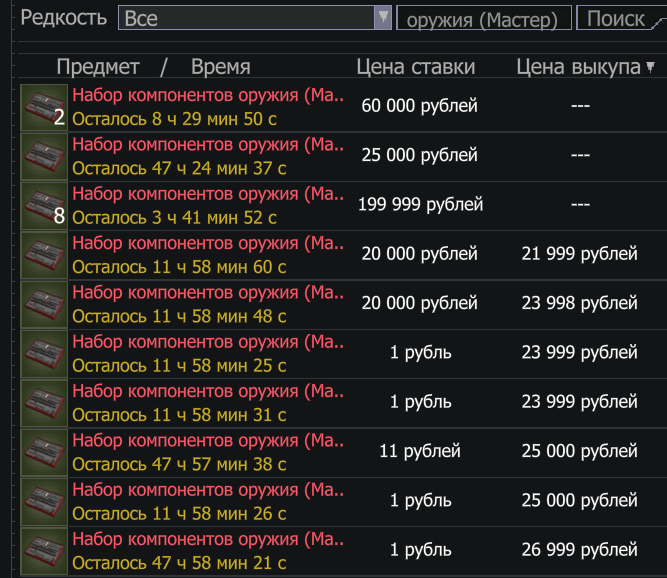Select icon of lot with 47 ч 24 мин left

[x=44, y=156]
